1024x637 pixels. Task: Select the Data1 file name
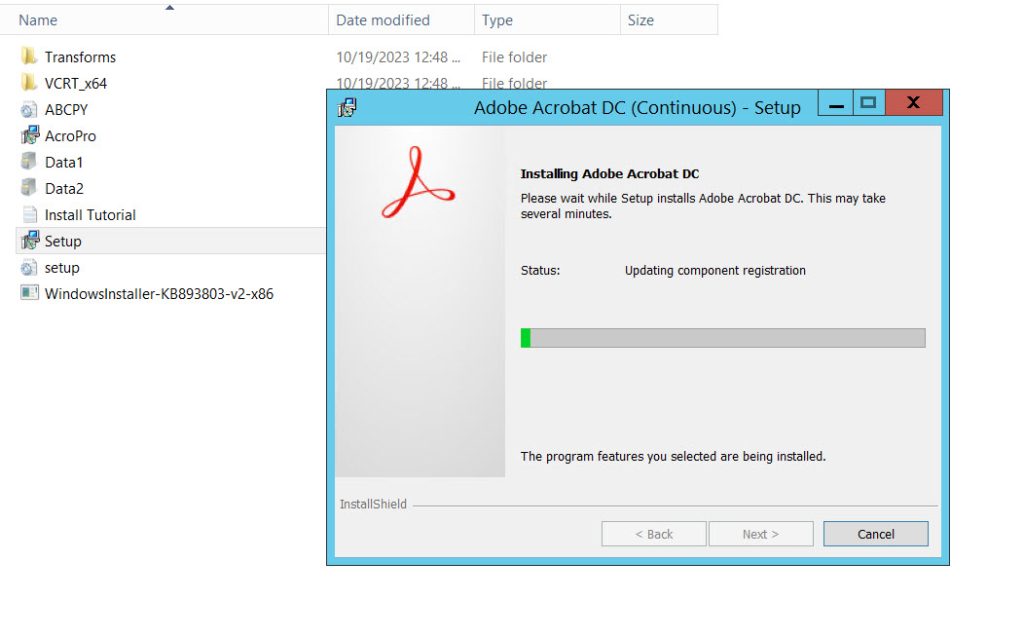pos(64,162)
